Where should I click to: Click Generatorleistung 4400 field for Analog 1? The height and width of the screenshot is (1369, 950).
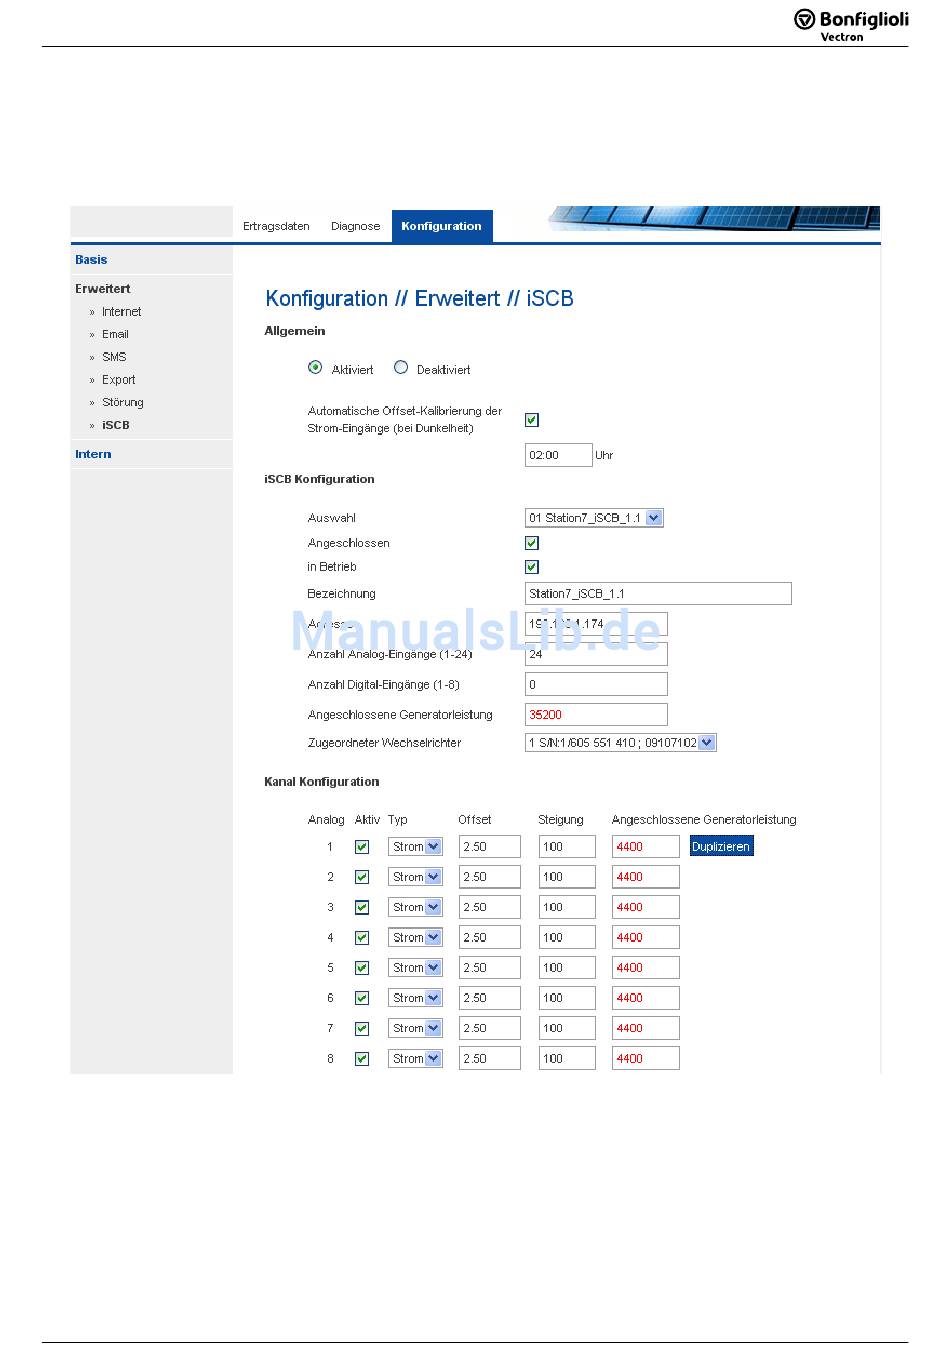tap(646, 847)
